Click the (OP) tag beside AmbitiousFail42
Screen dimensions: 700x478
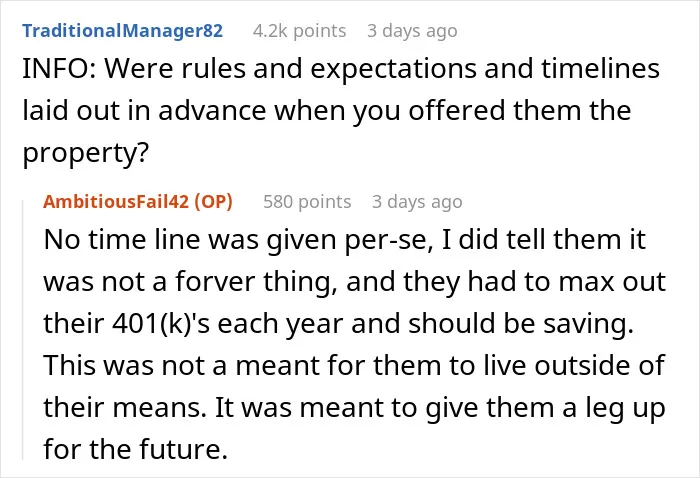[213, 202]
